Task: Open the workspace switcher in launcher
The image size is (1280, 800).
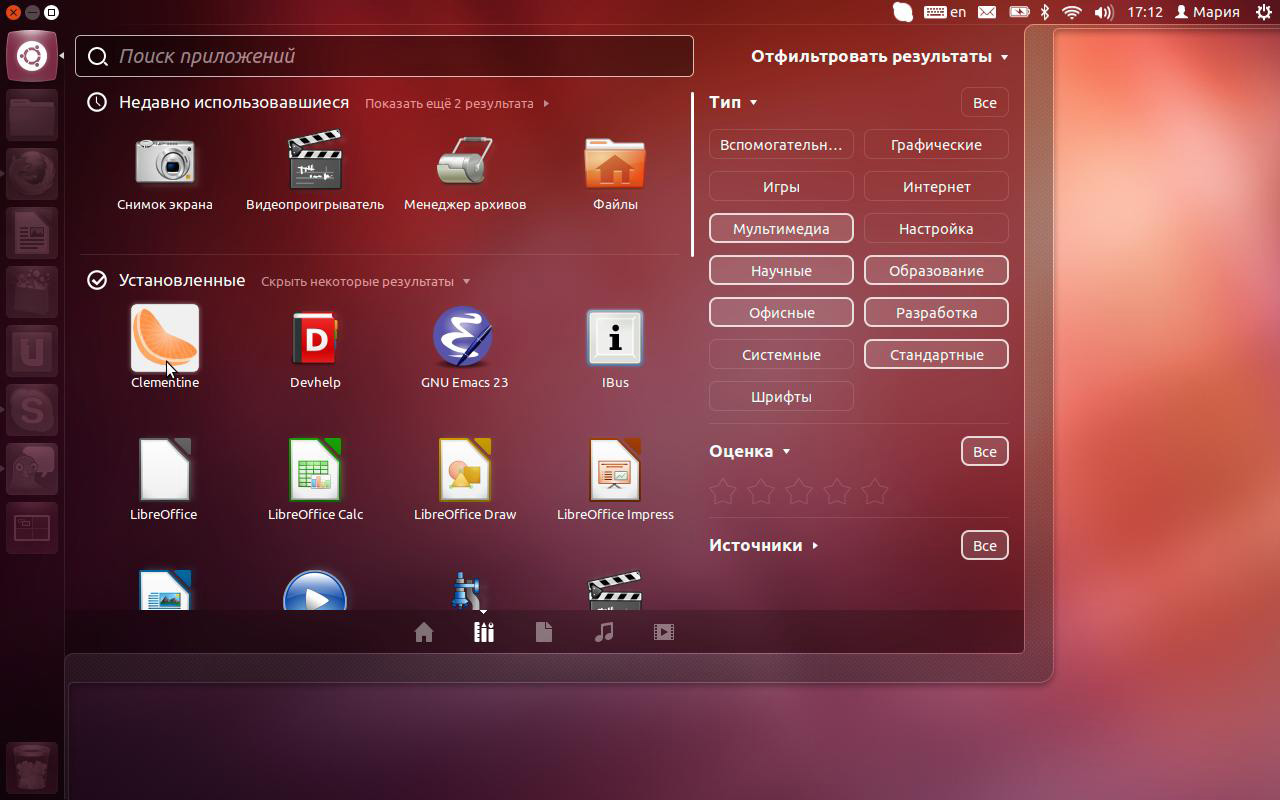Action: [x=32, y=528]
